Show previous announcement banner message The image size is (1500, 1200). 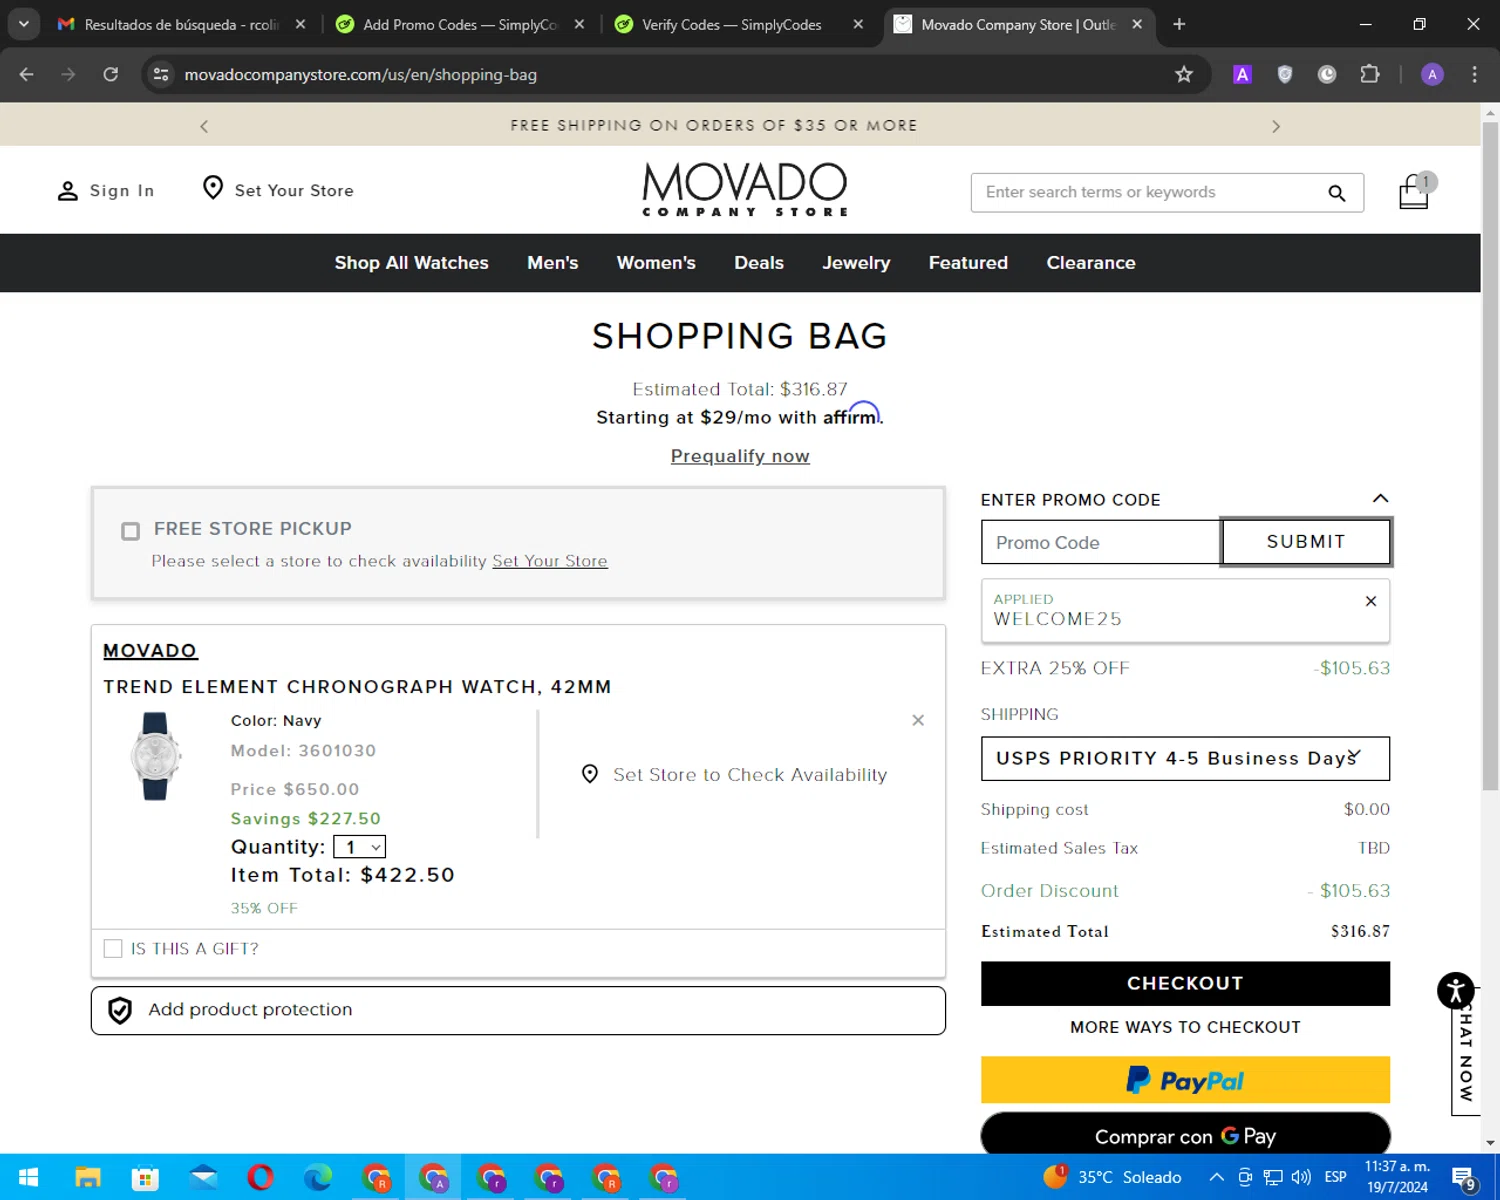point(204,126)
